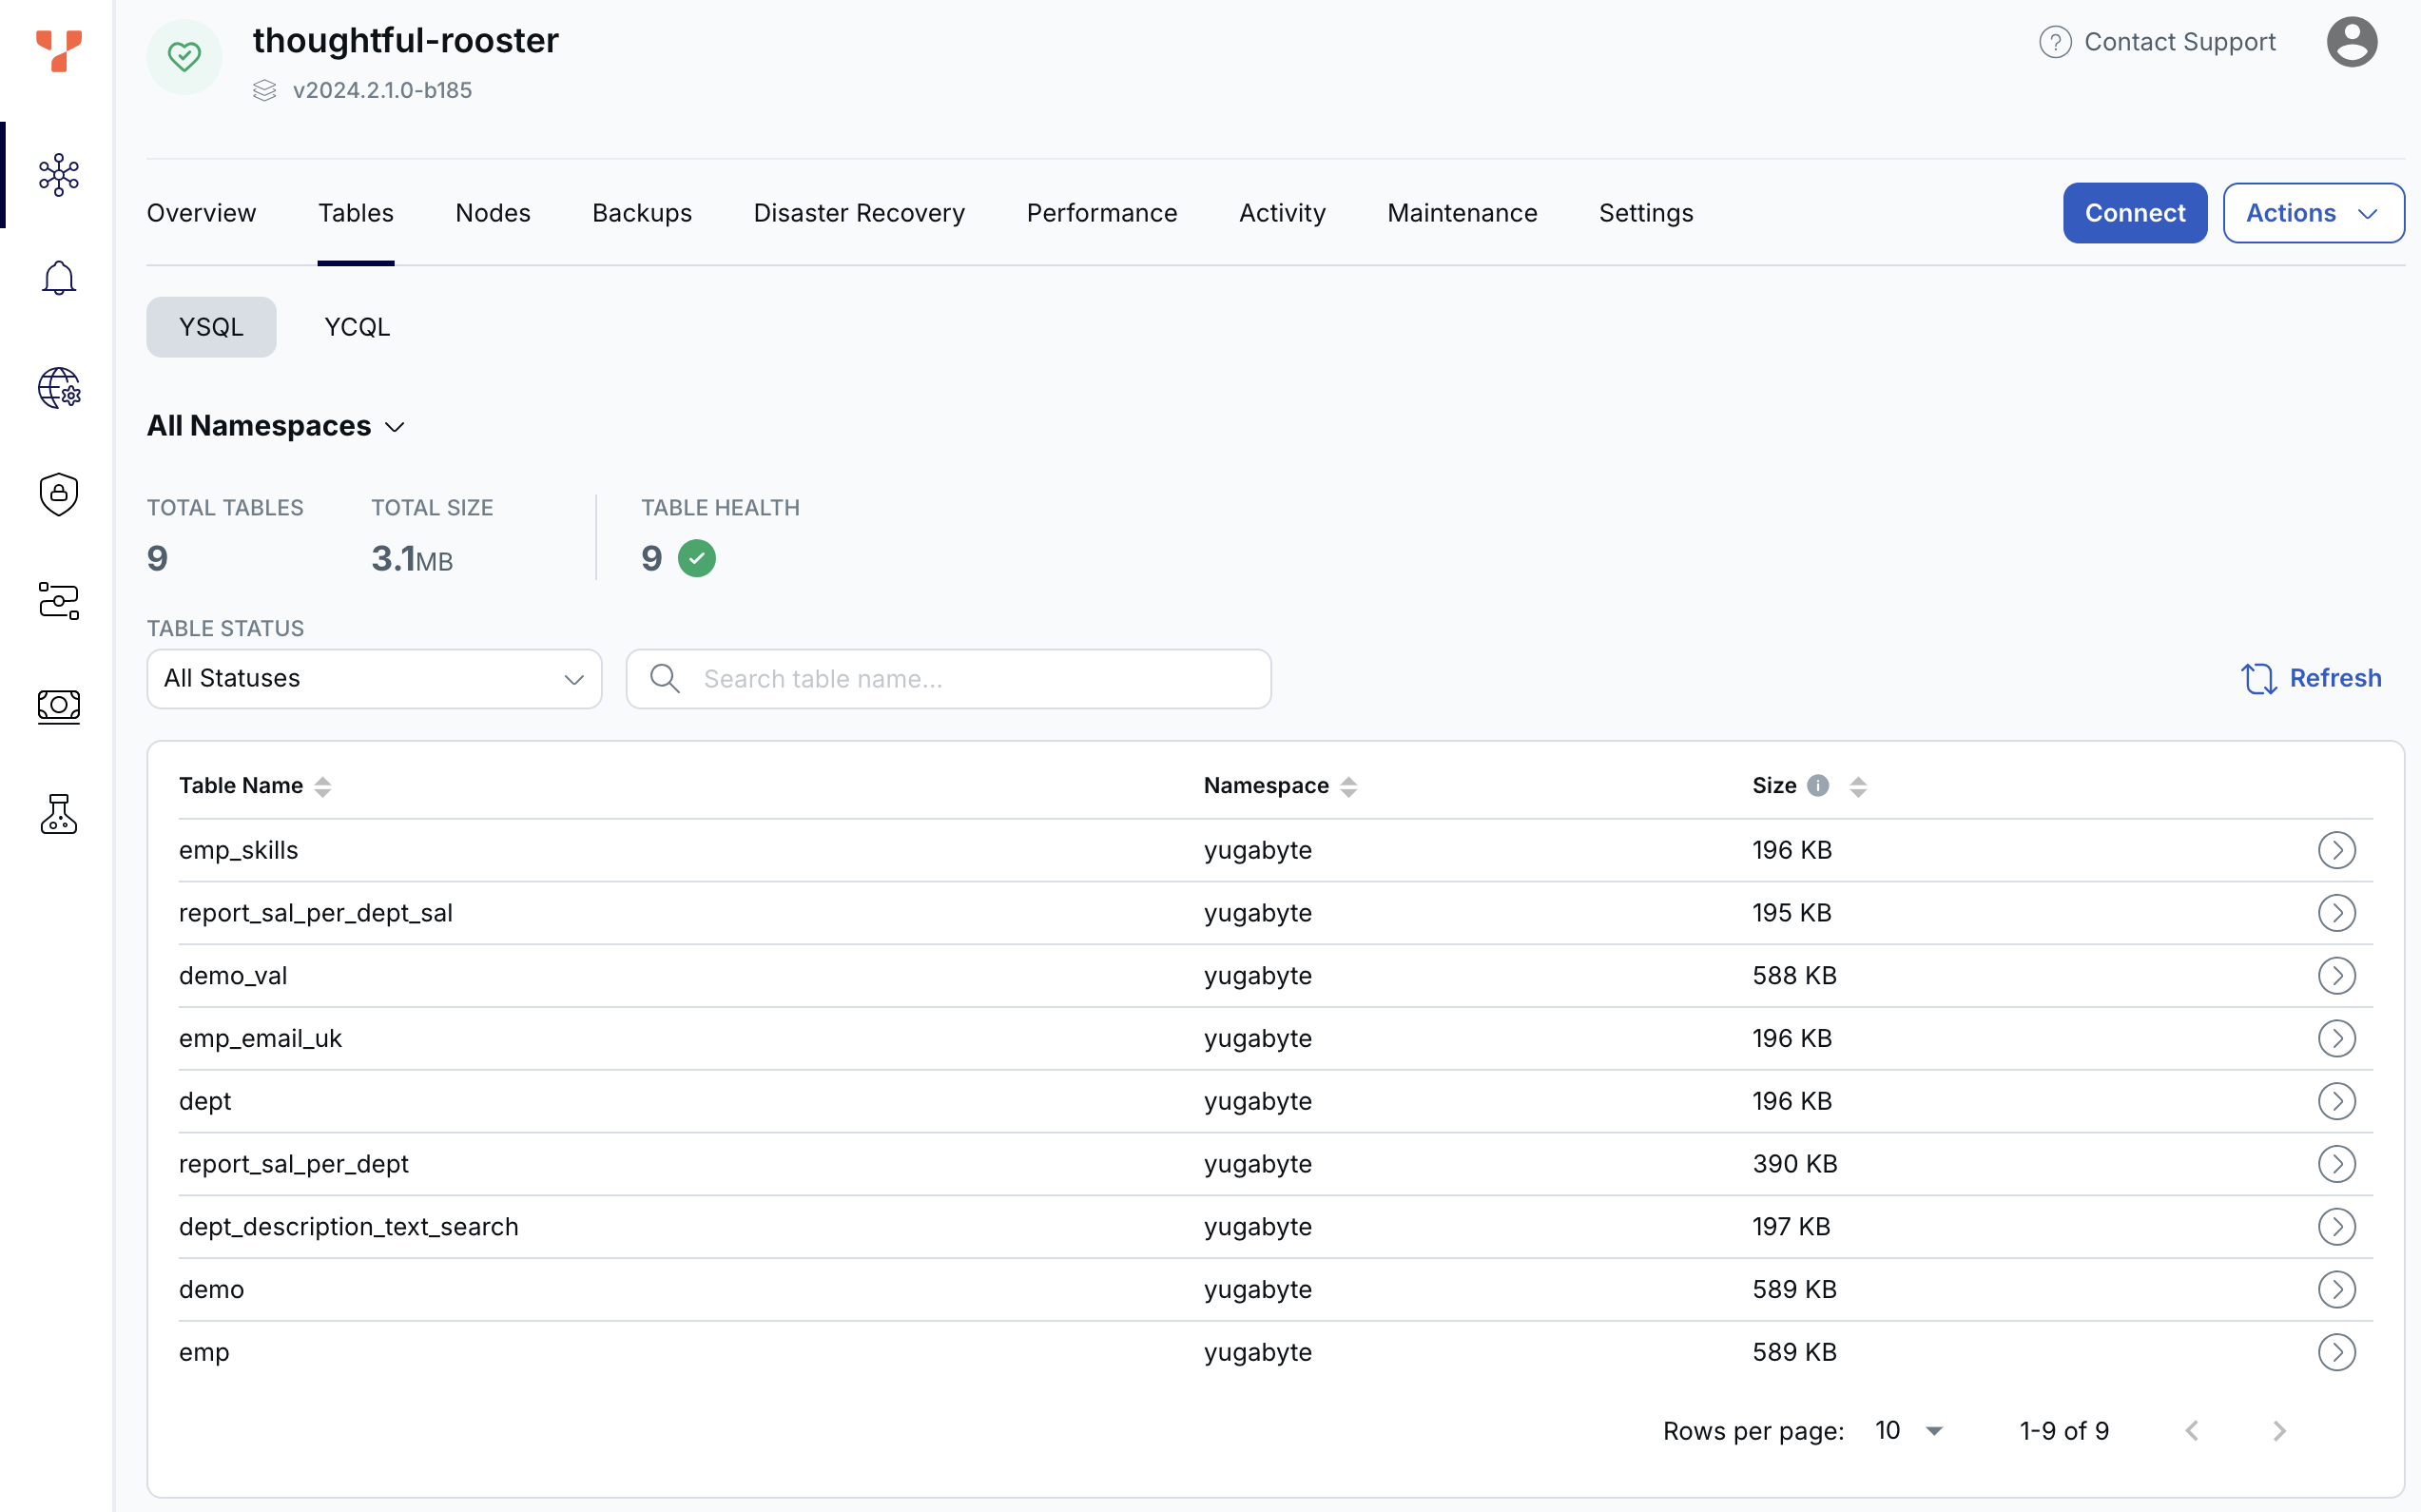Open the Security shield icon in the sidebar
Image resolution: width=2421 pixels, height=1512 pixels.
click(x=59, y=493)
